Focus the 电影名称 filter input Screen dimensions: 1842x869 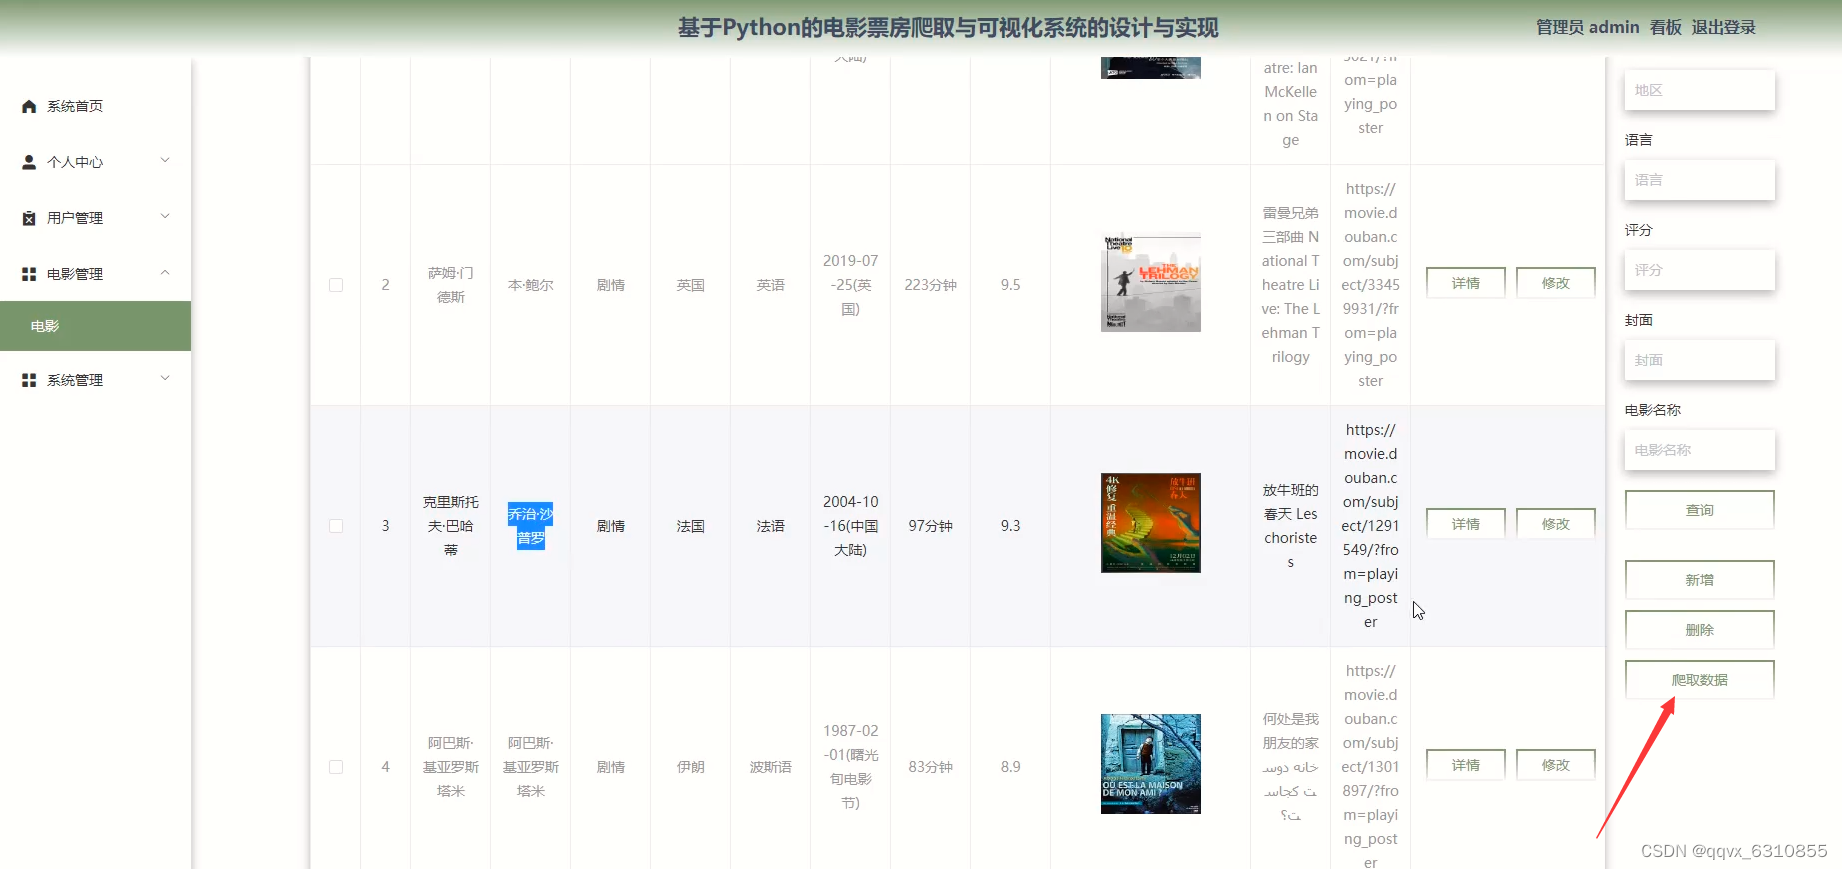click(1700, 450)
